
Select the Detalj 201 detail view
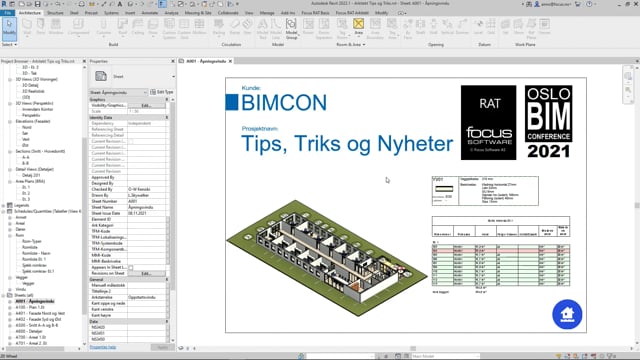(x=31, y=175)
